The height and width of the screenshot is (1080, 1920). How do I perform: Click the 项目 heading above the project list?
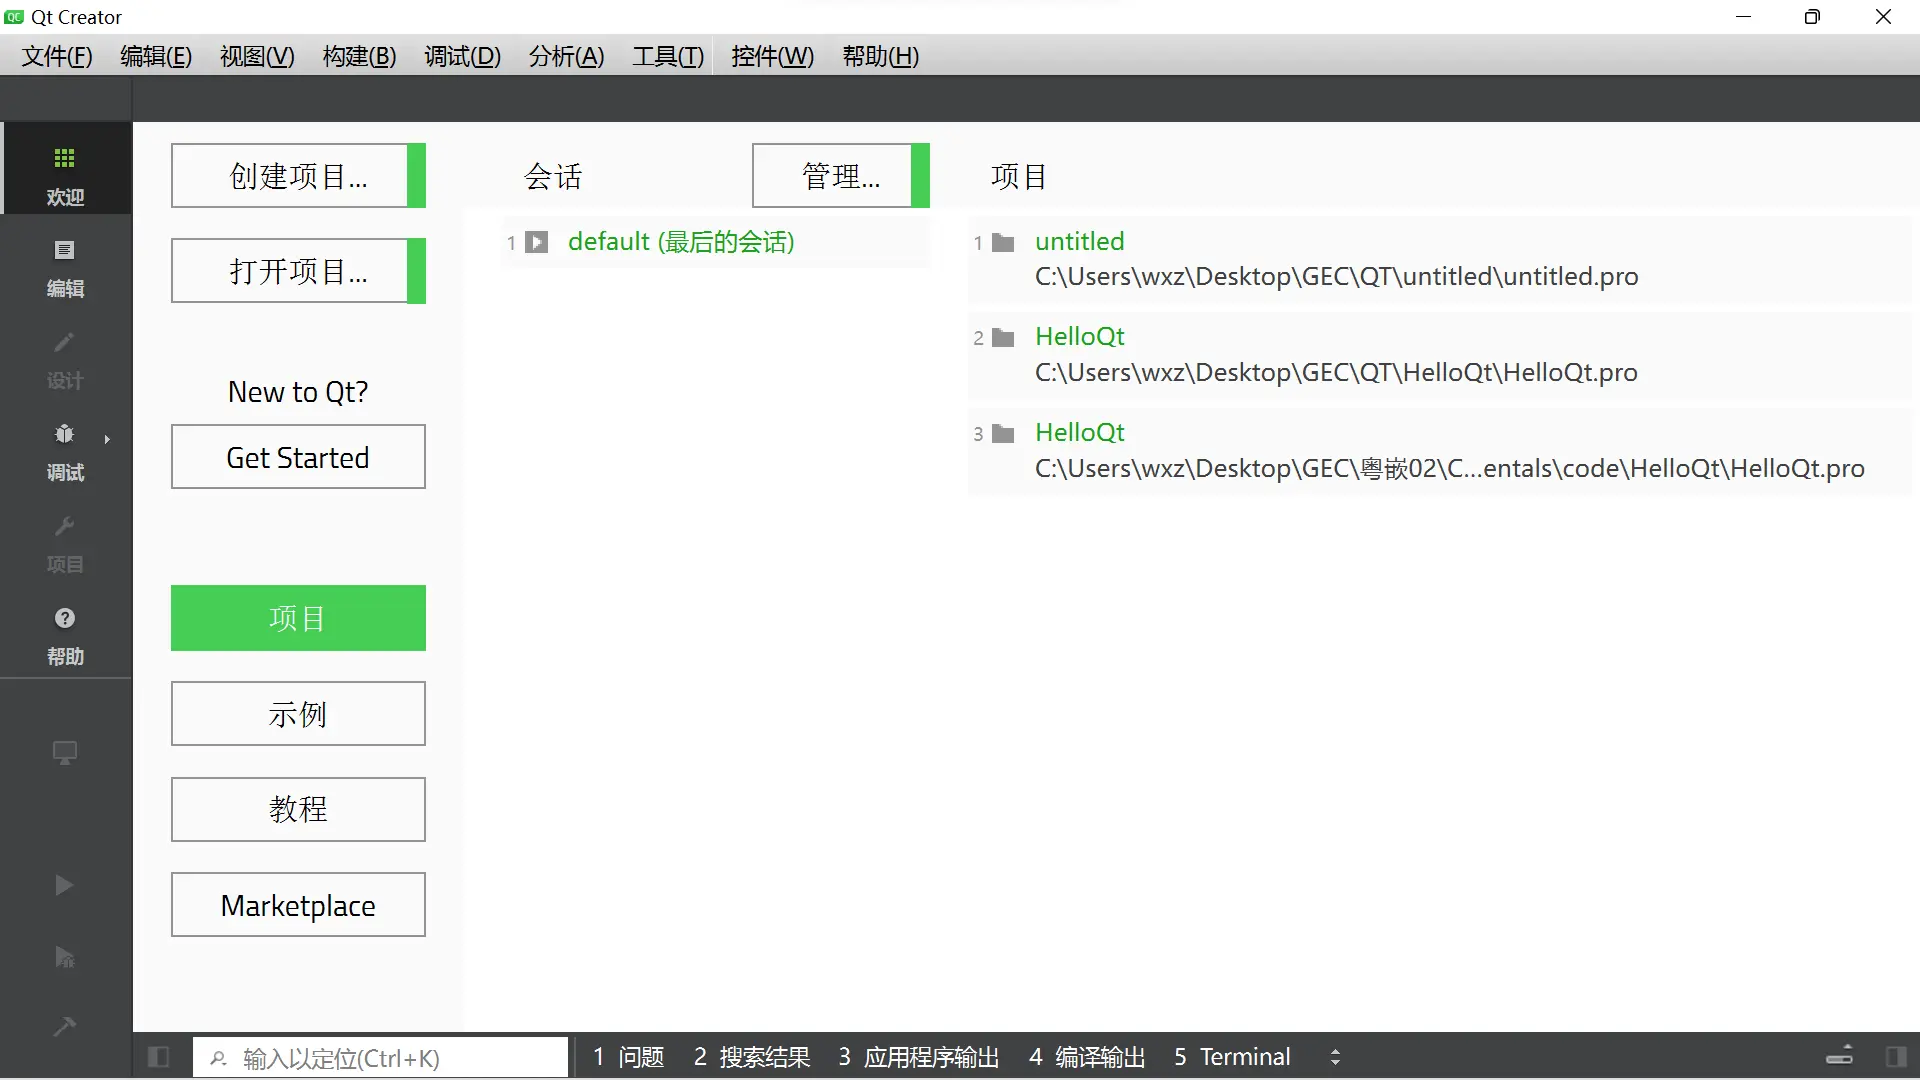[1019, 177]
